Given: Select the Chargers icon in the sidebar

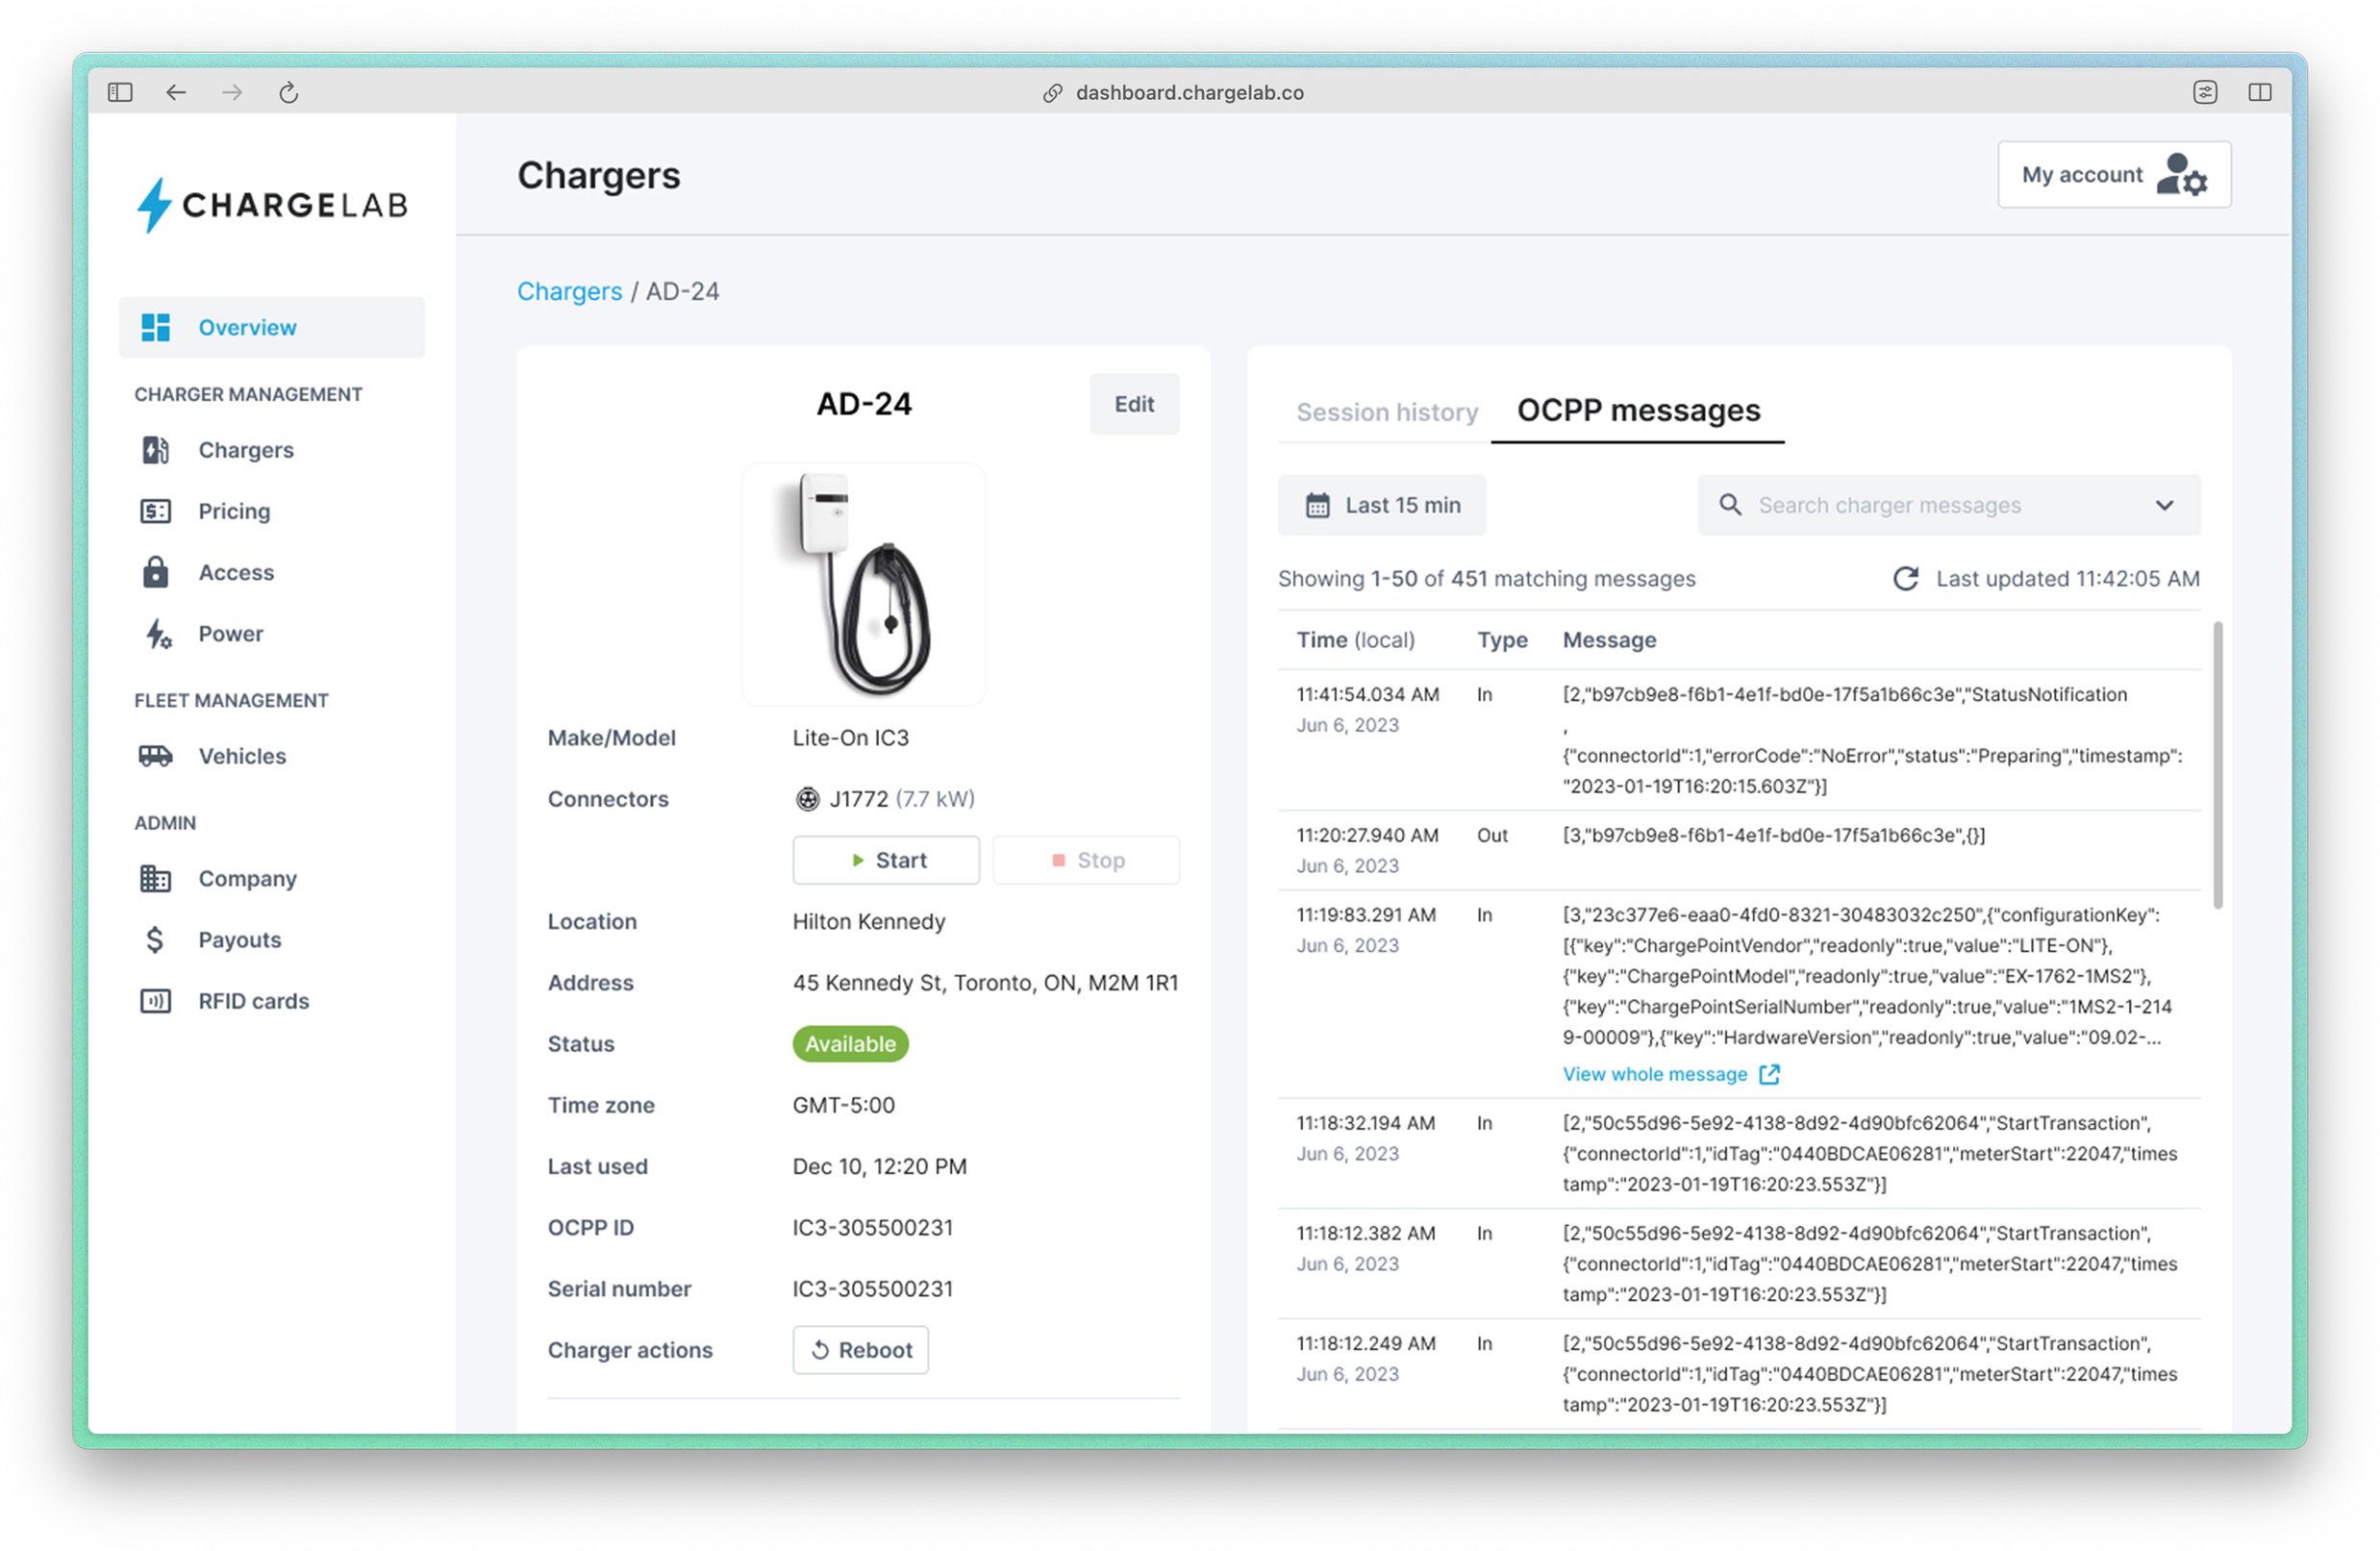Looking at the screenshot, I should pyautogui.click(x=155, y=450).
